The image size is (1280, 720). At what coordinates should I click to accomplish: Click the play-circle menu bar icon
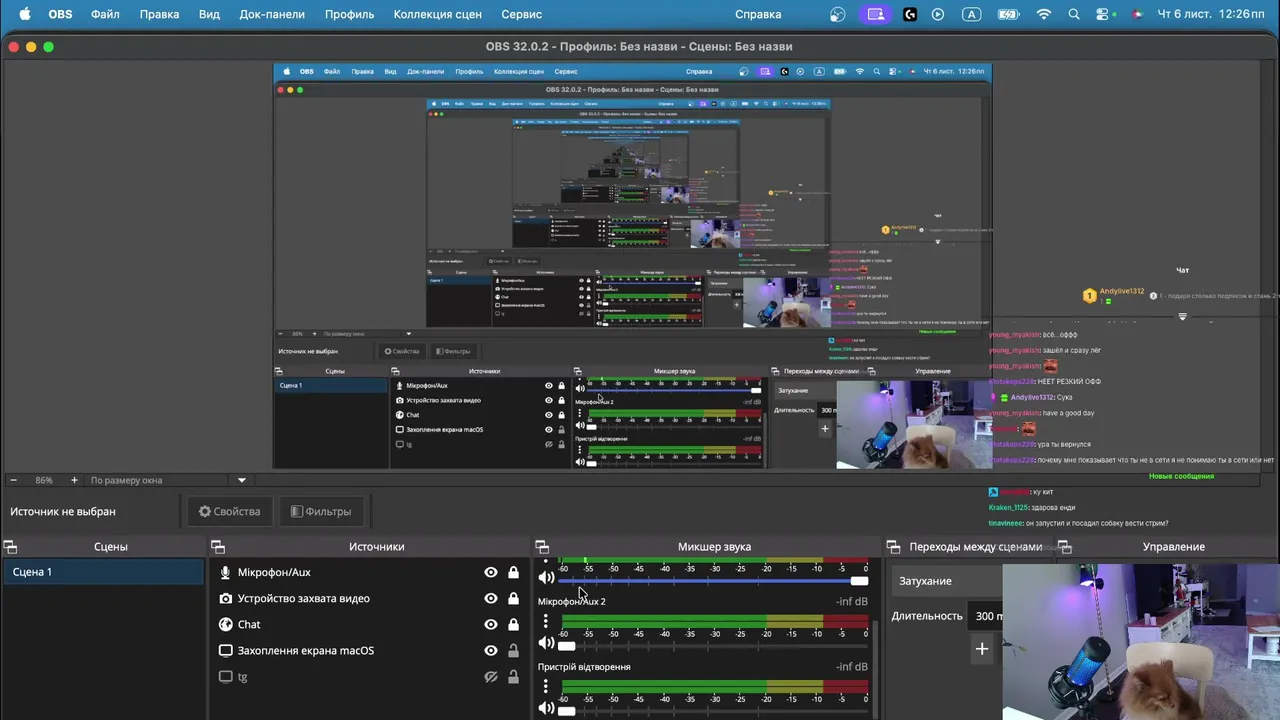tap(938, 14)
